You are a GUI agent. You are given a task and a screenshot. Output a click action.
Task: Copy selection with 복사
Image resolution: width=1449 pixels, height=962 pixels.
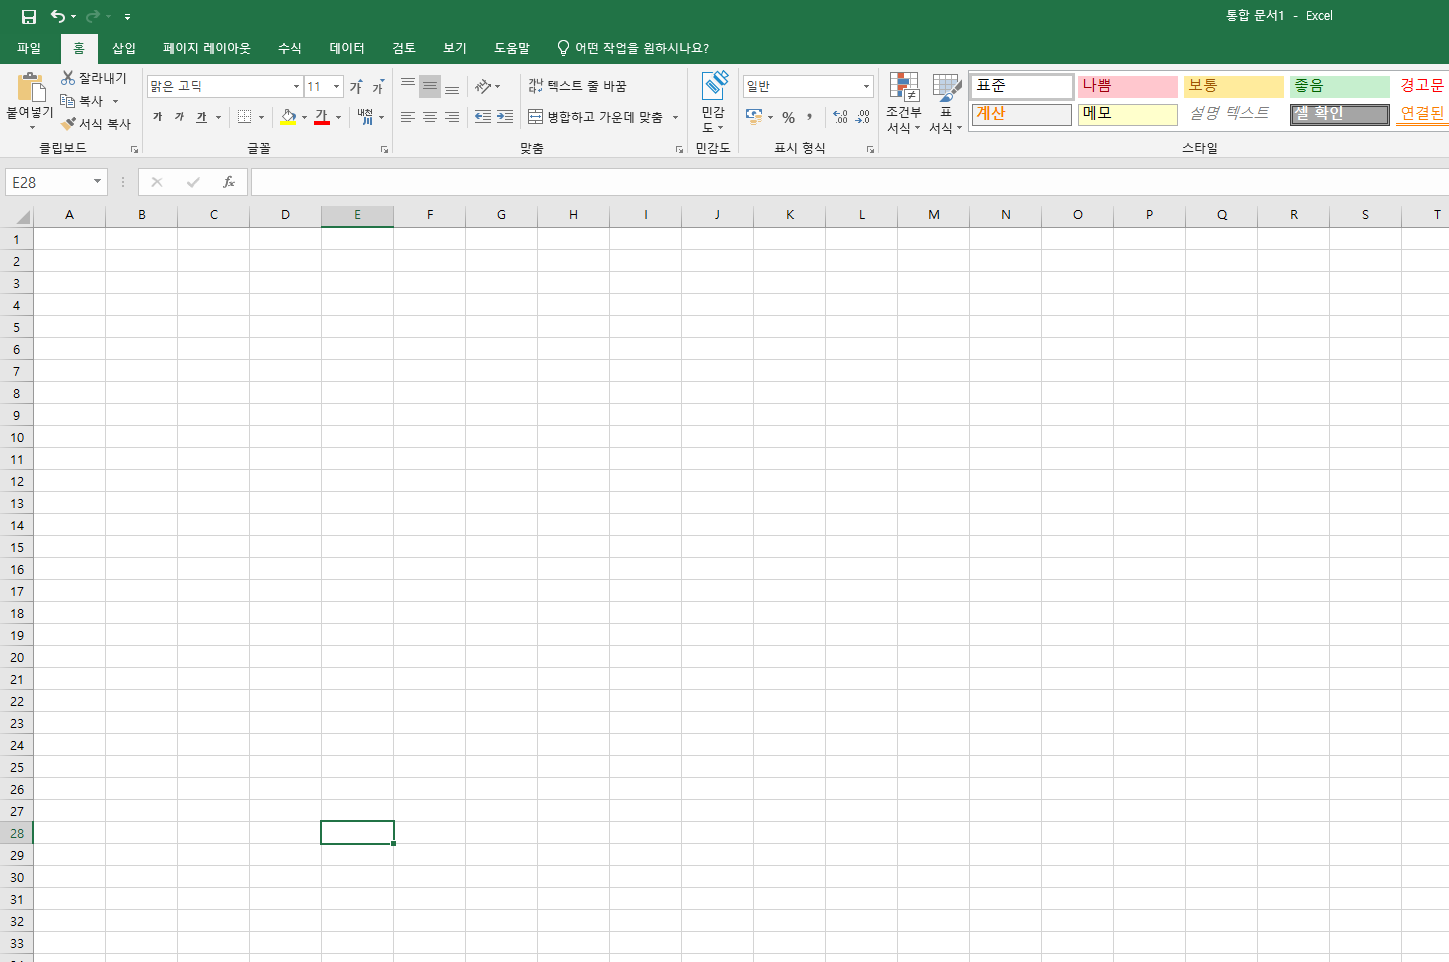click(83, 101)
